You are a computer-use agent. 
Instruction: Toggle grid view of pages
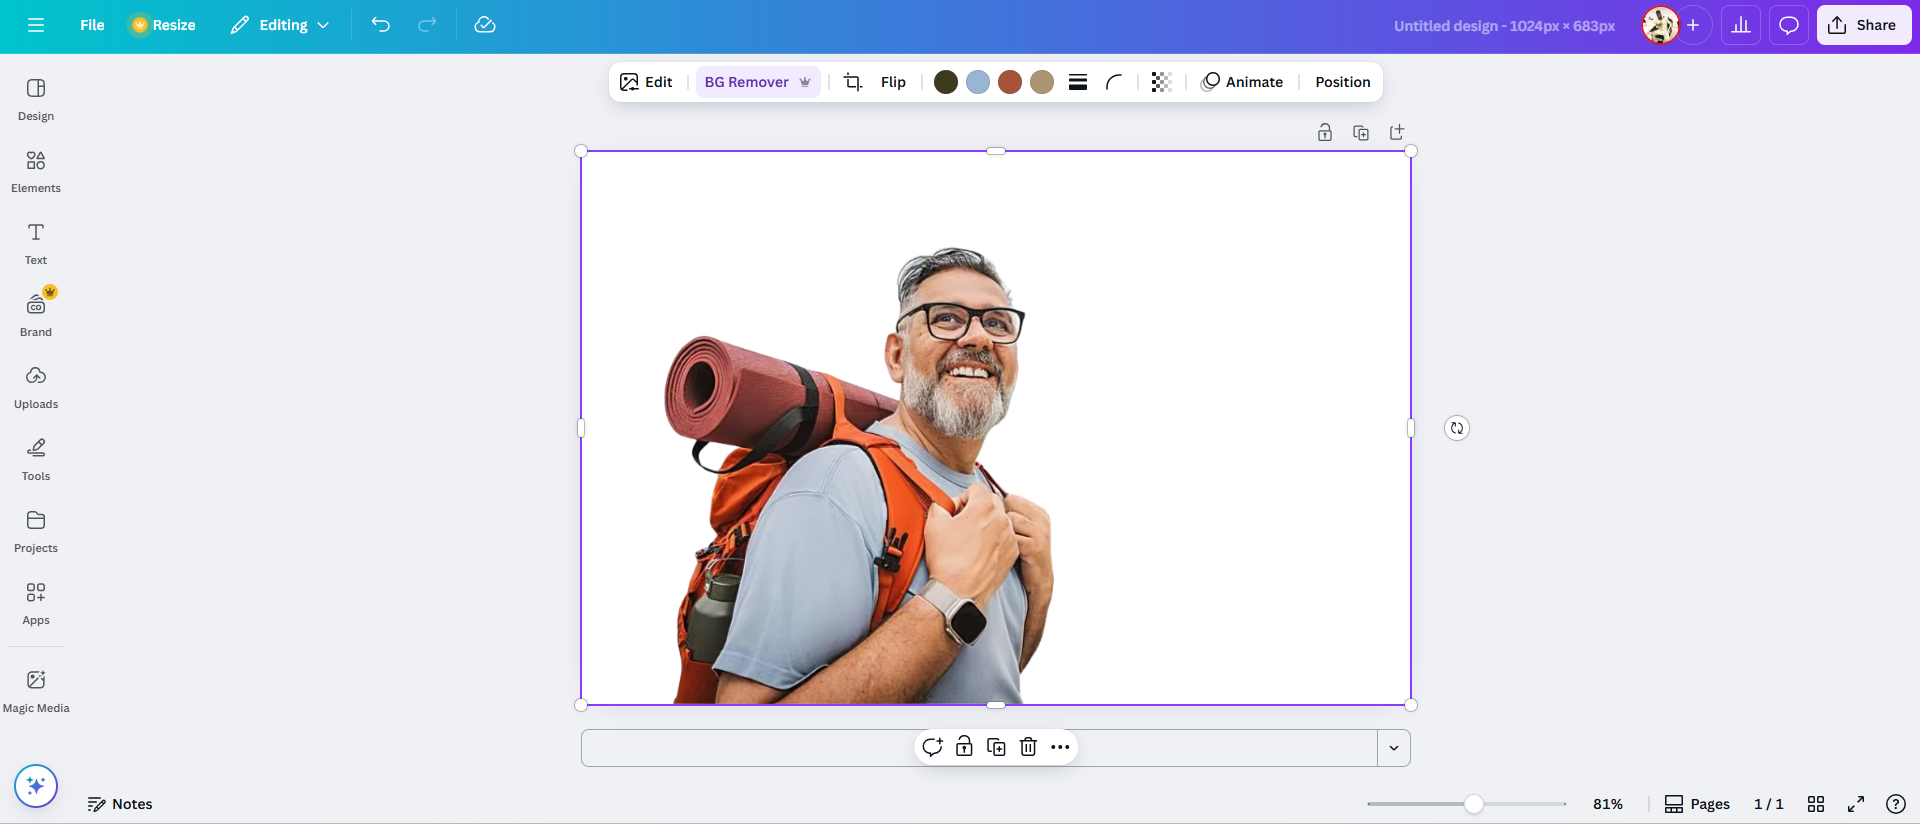pos(1816,804)
